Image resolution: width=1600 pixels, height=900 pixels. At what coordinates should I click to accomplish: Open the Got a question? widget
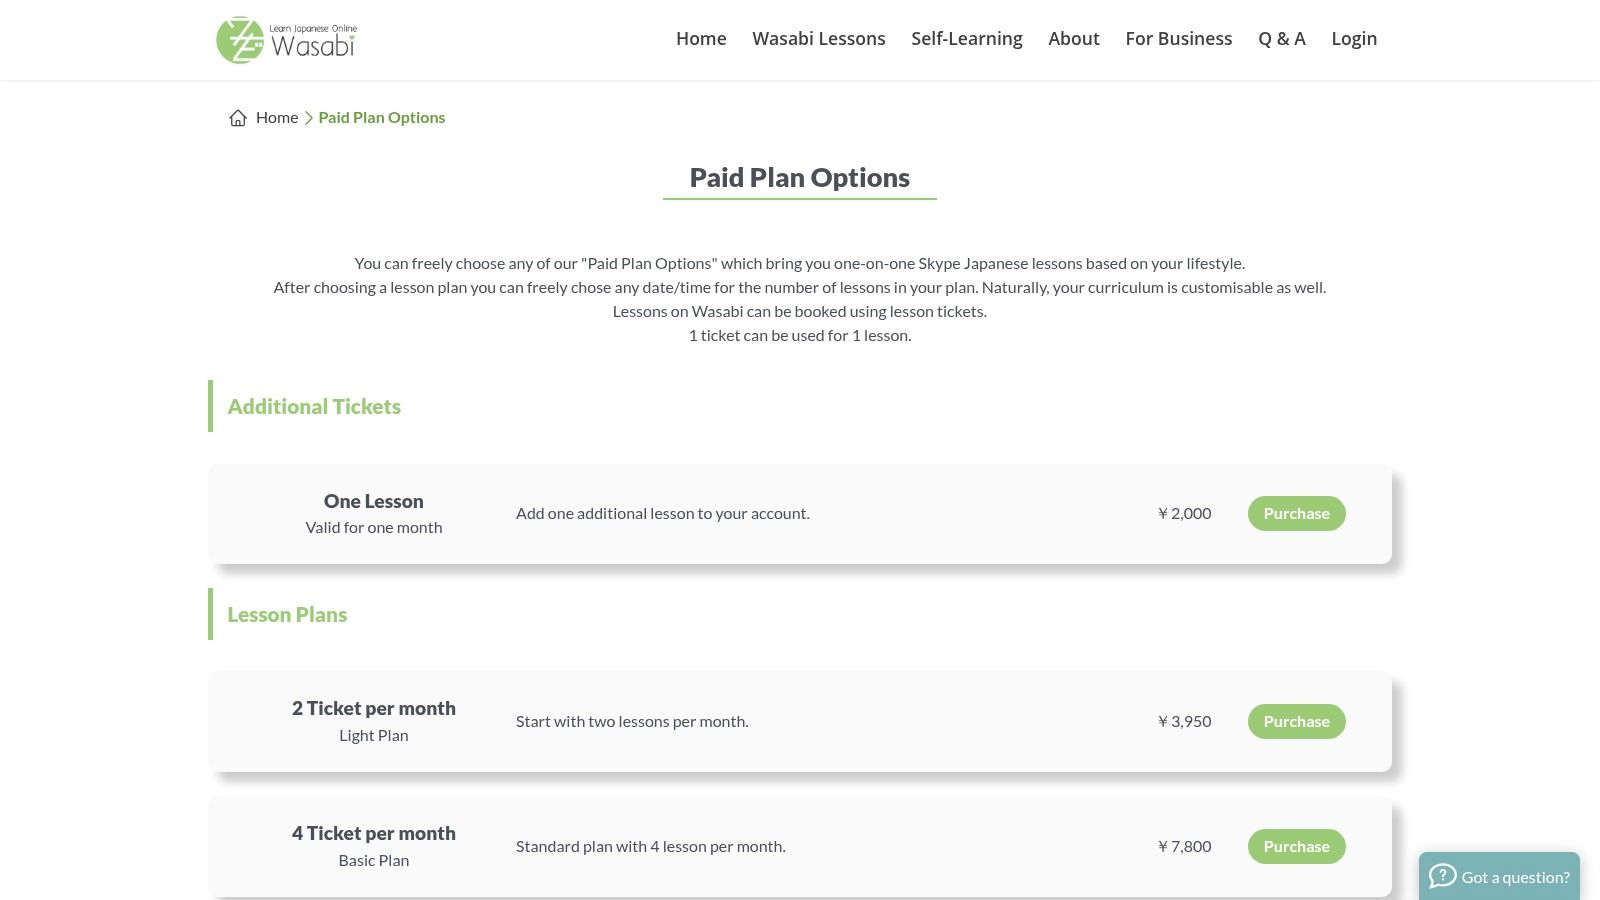[x=1514, y=877]
